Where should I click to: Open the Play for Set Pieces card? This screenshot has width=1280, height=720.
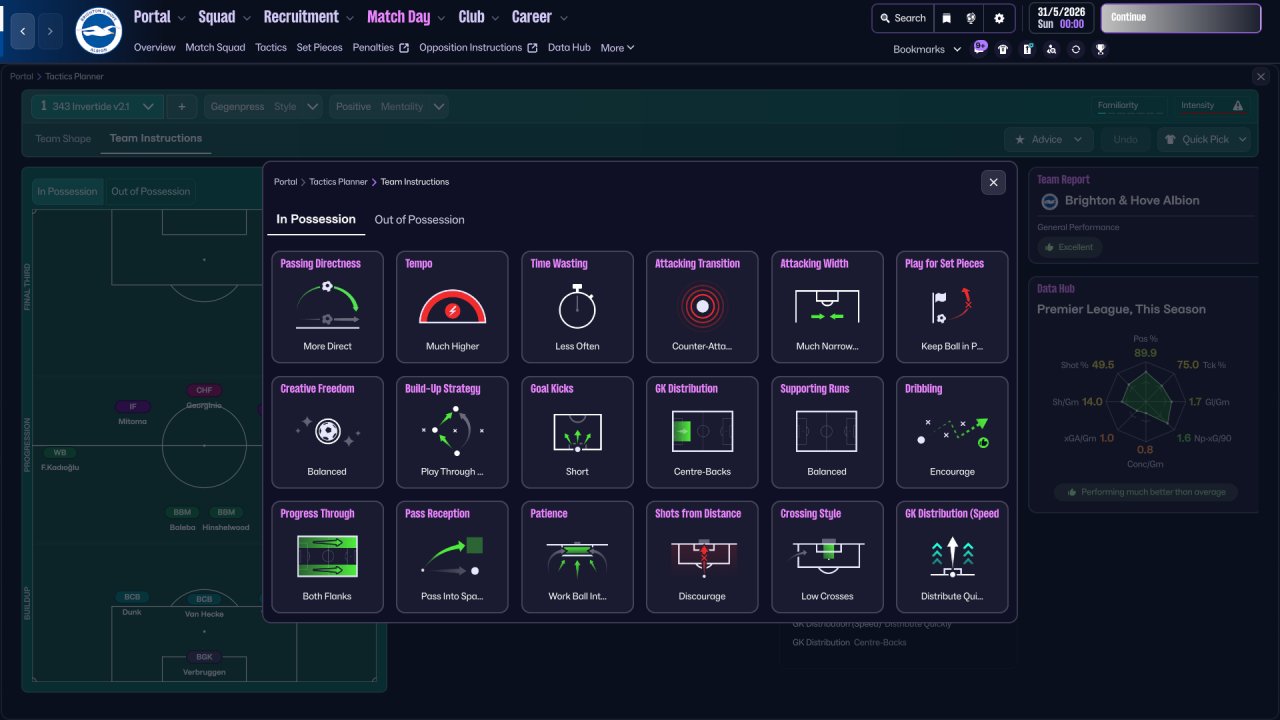tap(952, 307)
